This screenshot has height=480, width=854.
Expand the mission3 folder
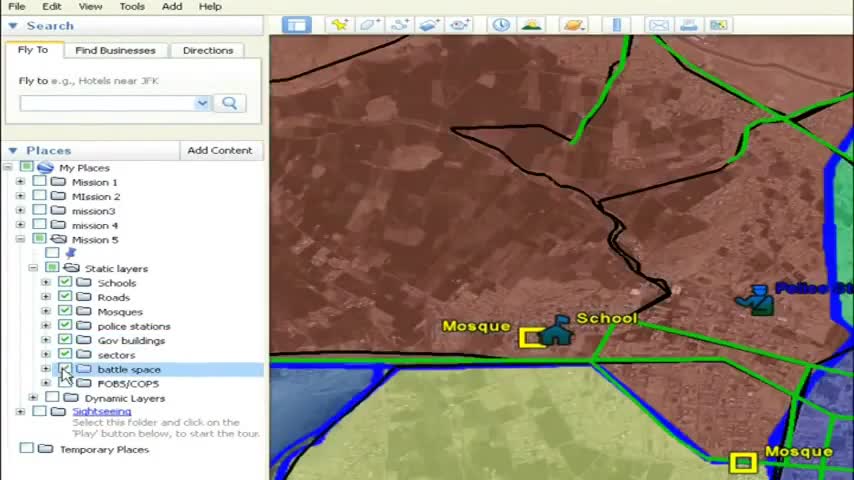tap(20, 210)
